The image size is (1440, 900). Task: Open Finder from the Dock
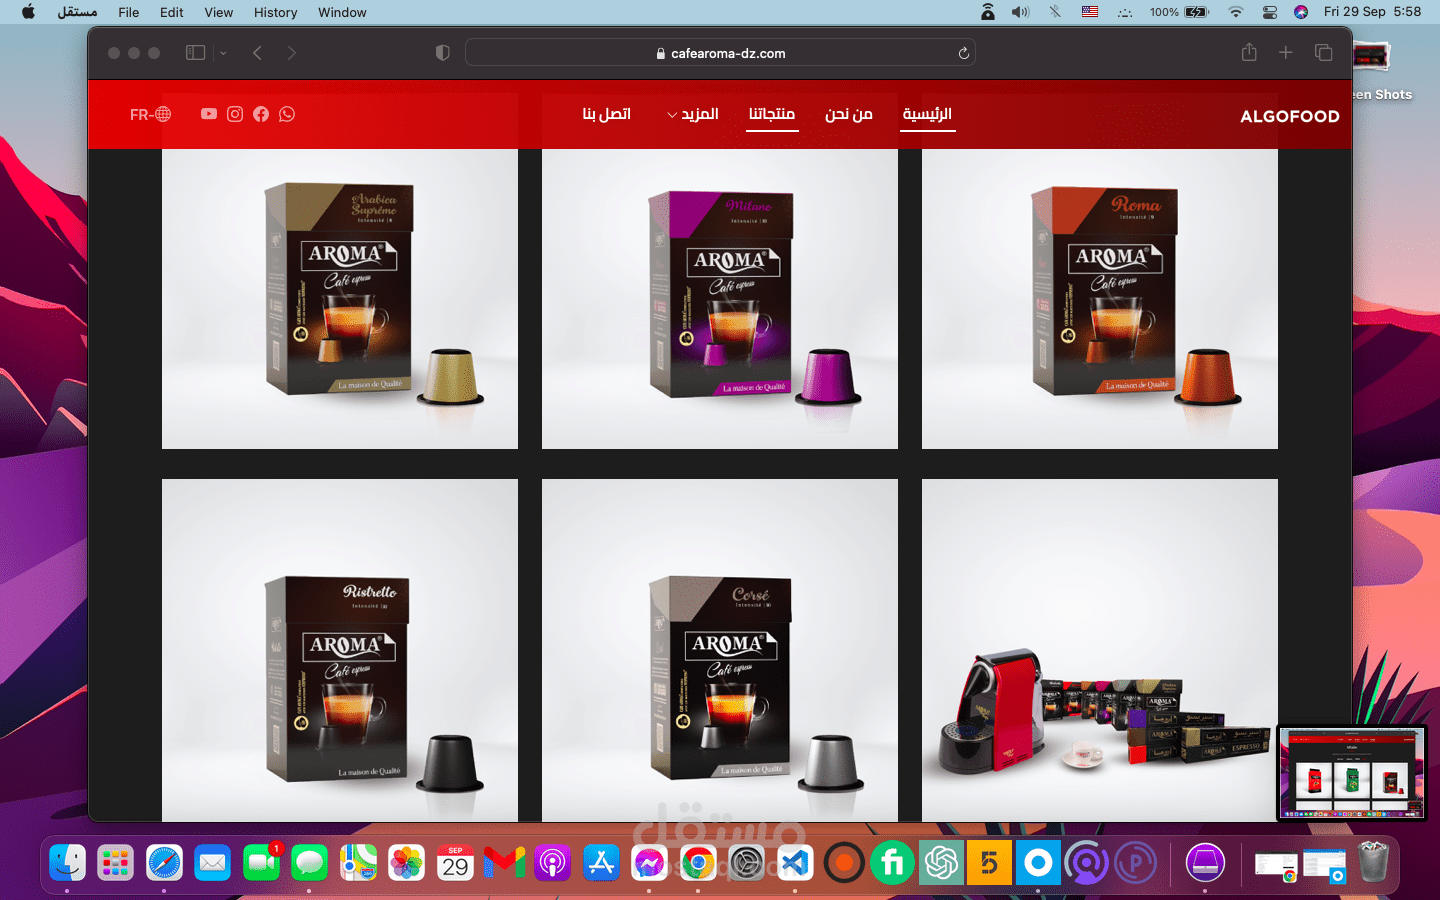tap(67, 863)
